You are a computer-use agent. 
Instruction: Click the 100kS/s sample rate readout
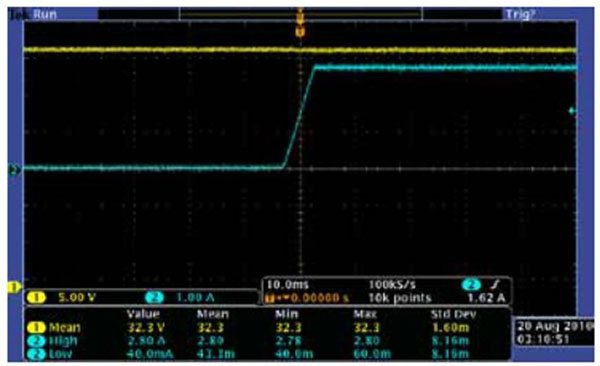pos(392,285)
